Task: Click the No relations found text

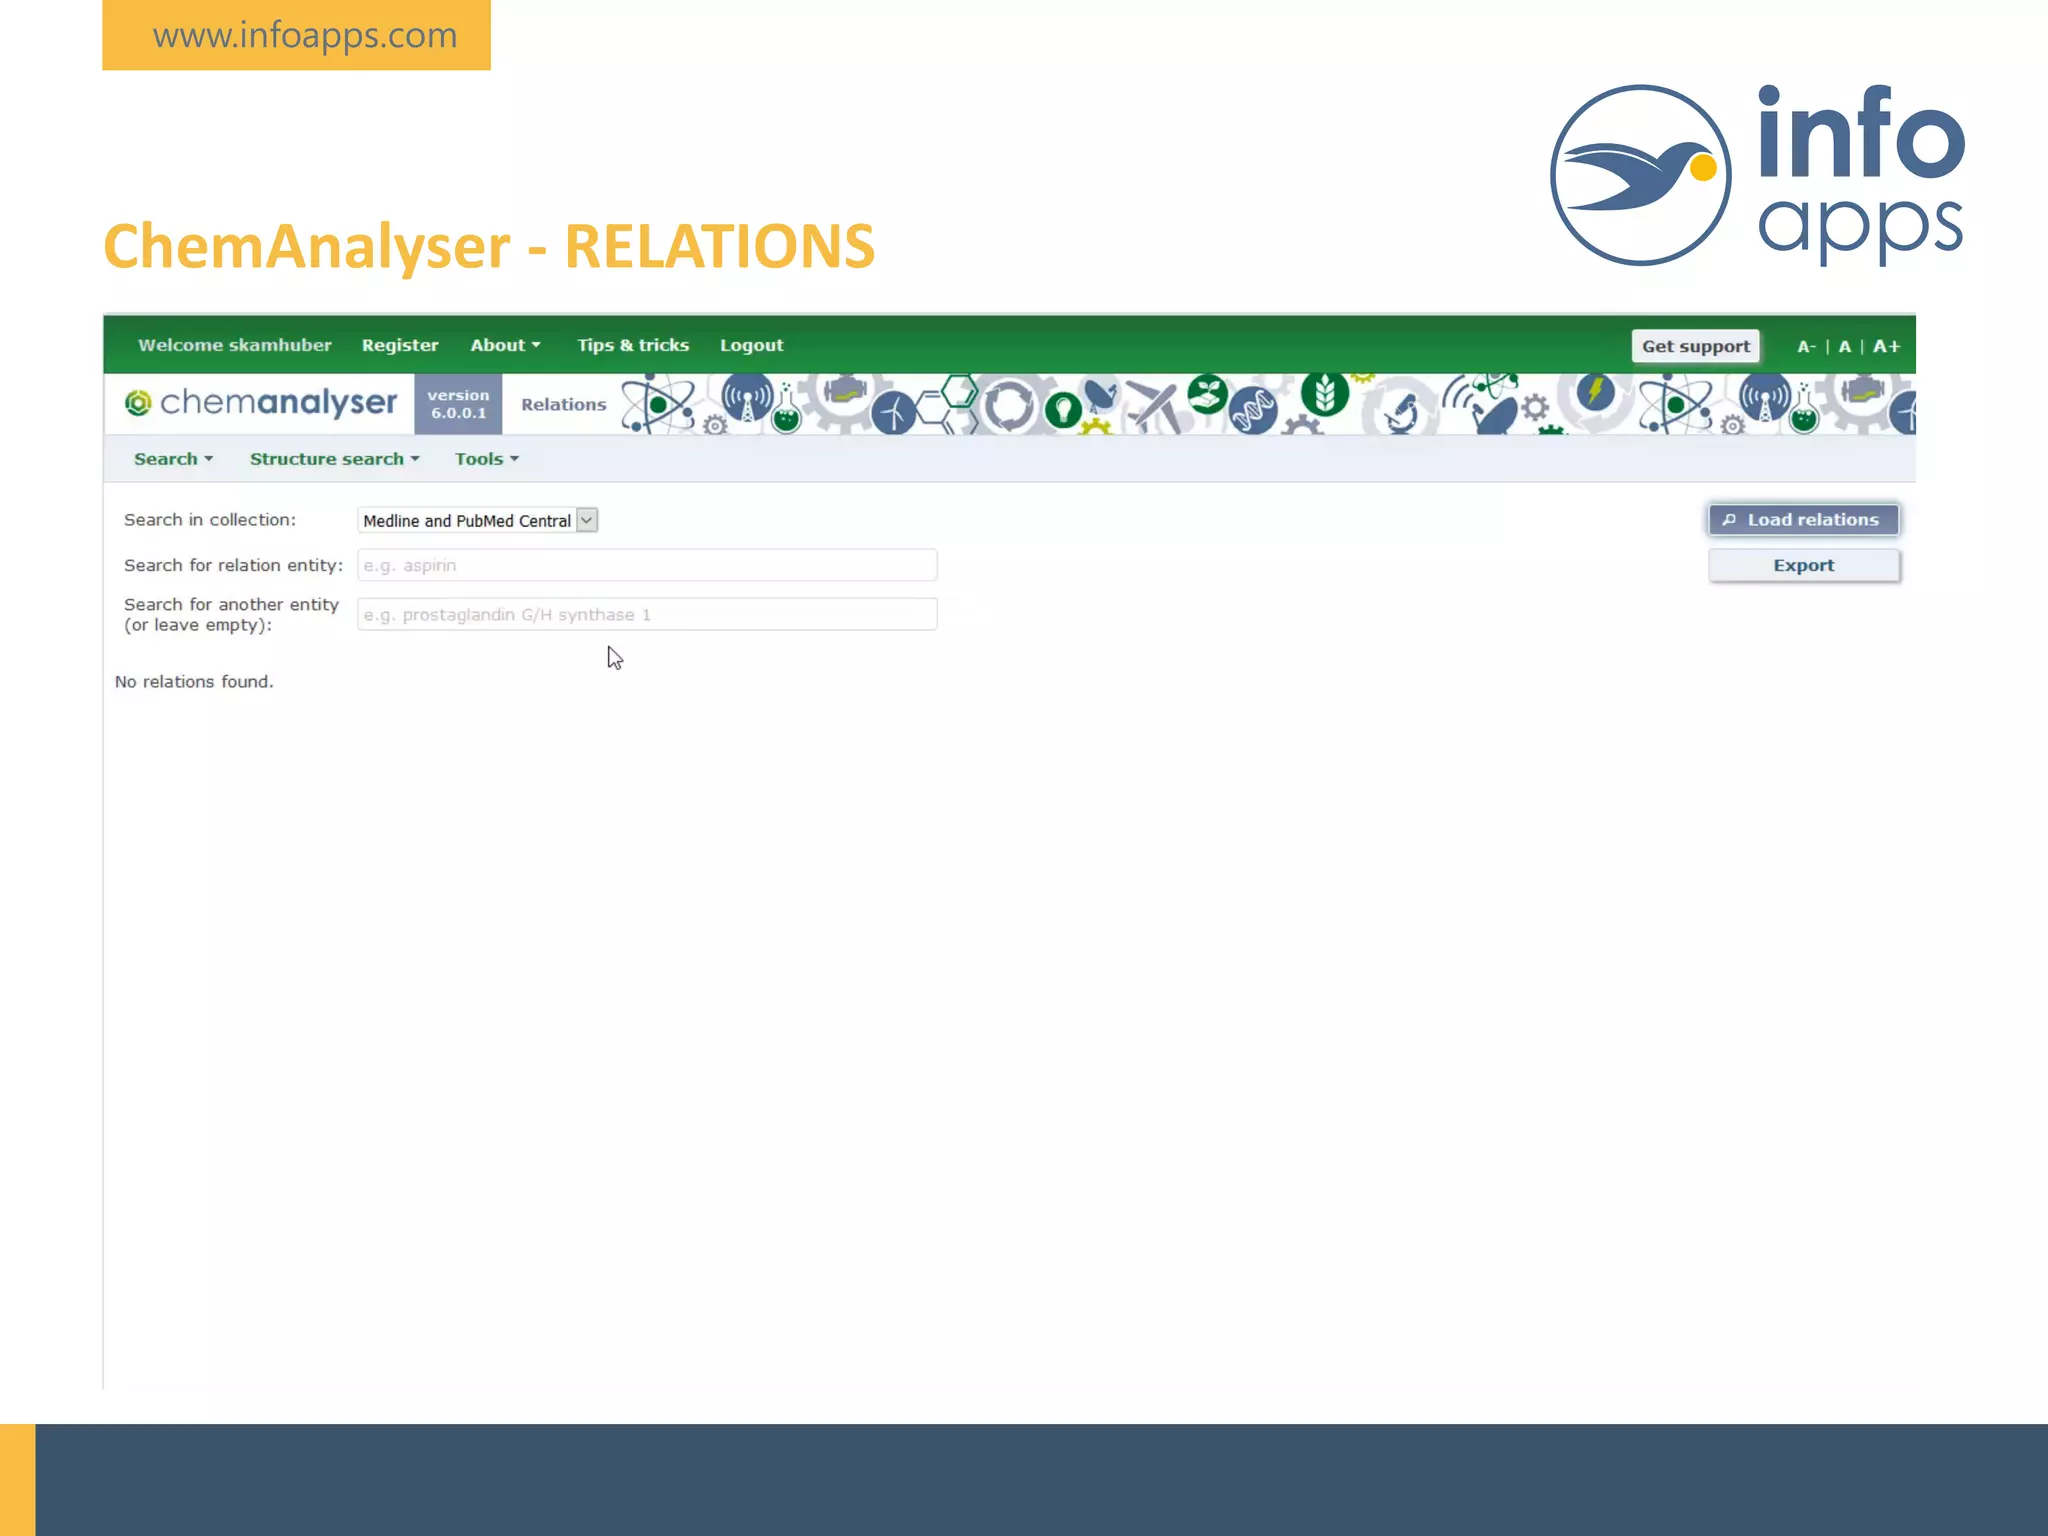Action: point(194,682)
